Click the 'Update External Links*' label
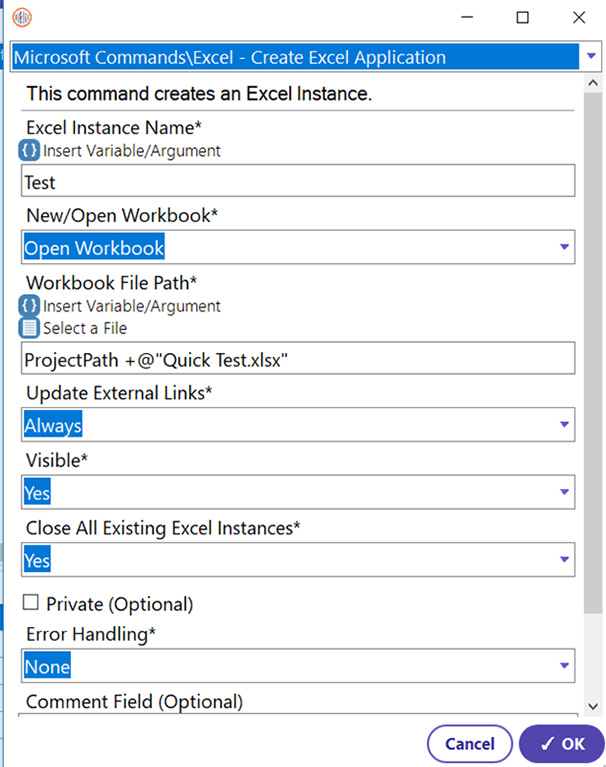This screenshot has height=767, width=606. point(119,393)
